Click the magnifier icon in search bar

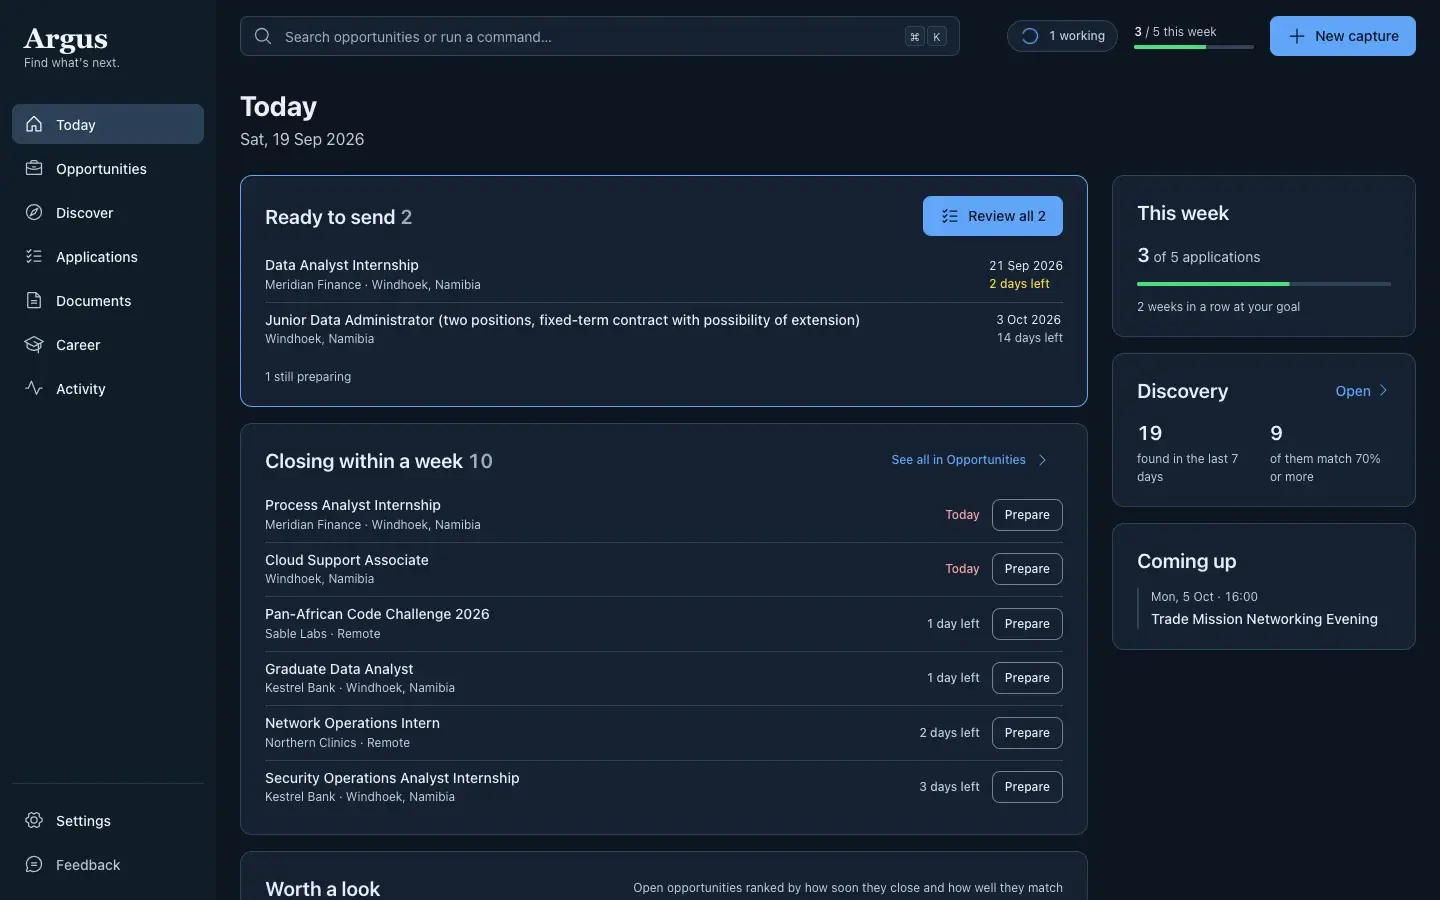263,36
